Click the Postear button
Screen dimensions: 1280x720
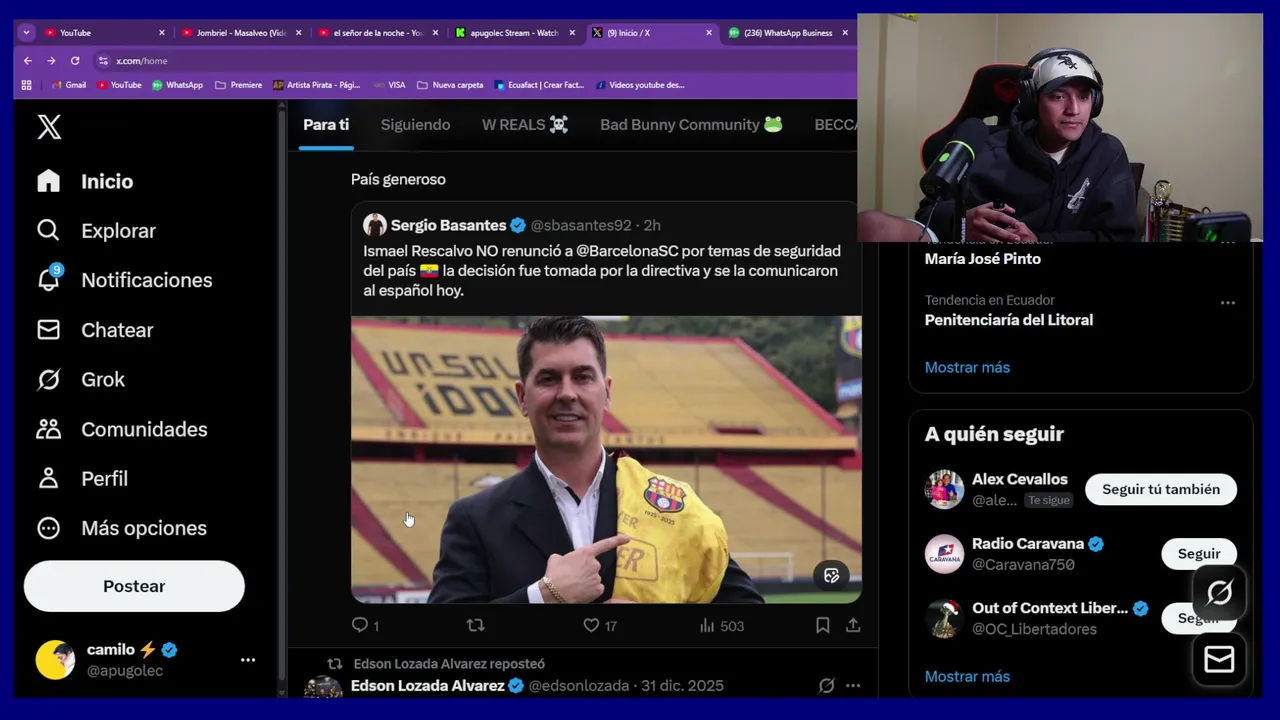click(134, 586)
